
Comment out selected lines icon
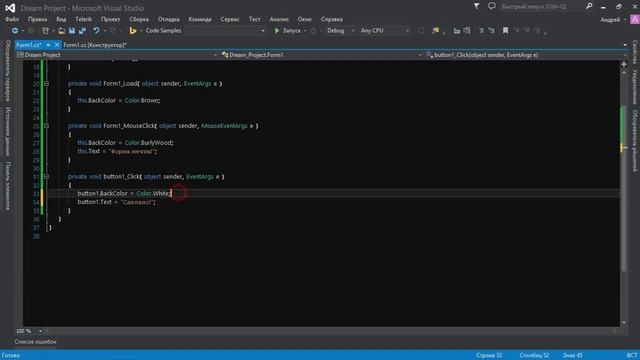(481, 31)
